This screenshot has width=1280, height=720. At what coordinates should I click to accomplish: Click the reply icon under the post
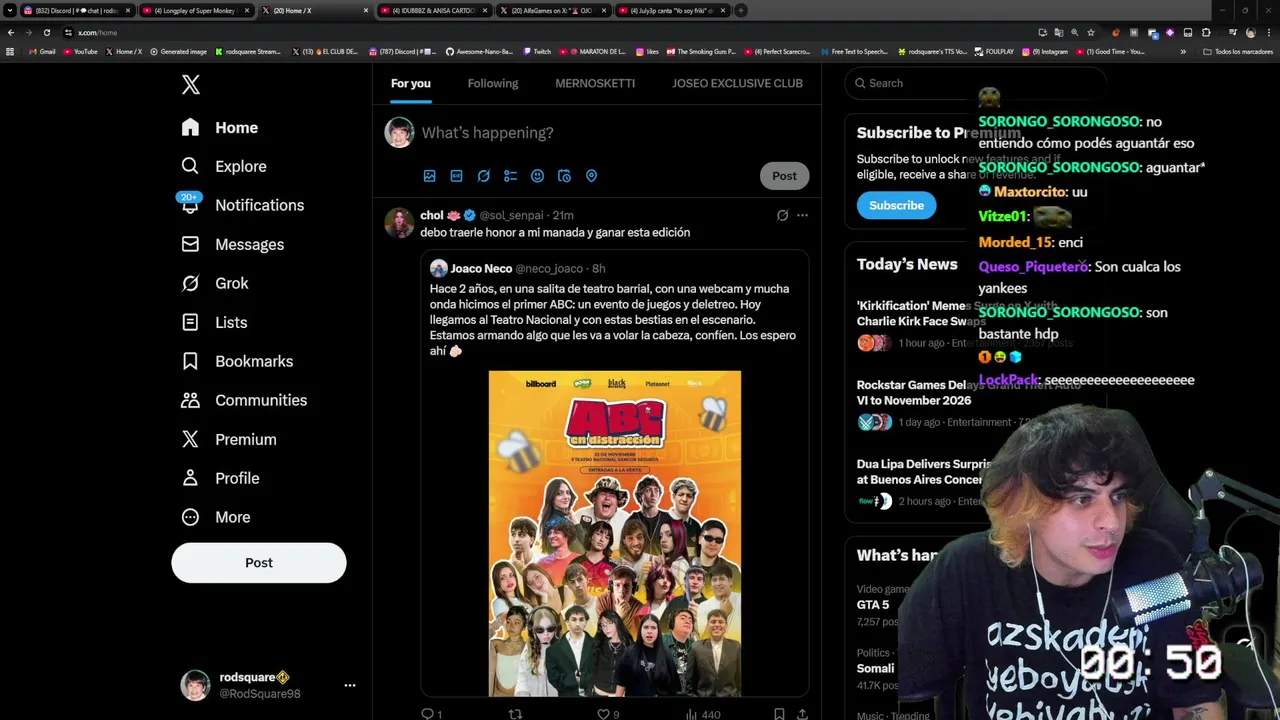(x=427, y=713)
